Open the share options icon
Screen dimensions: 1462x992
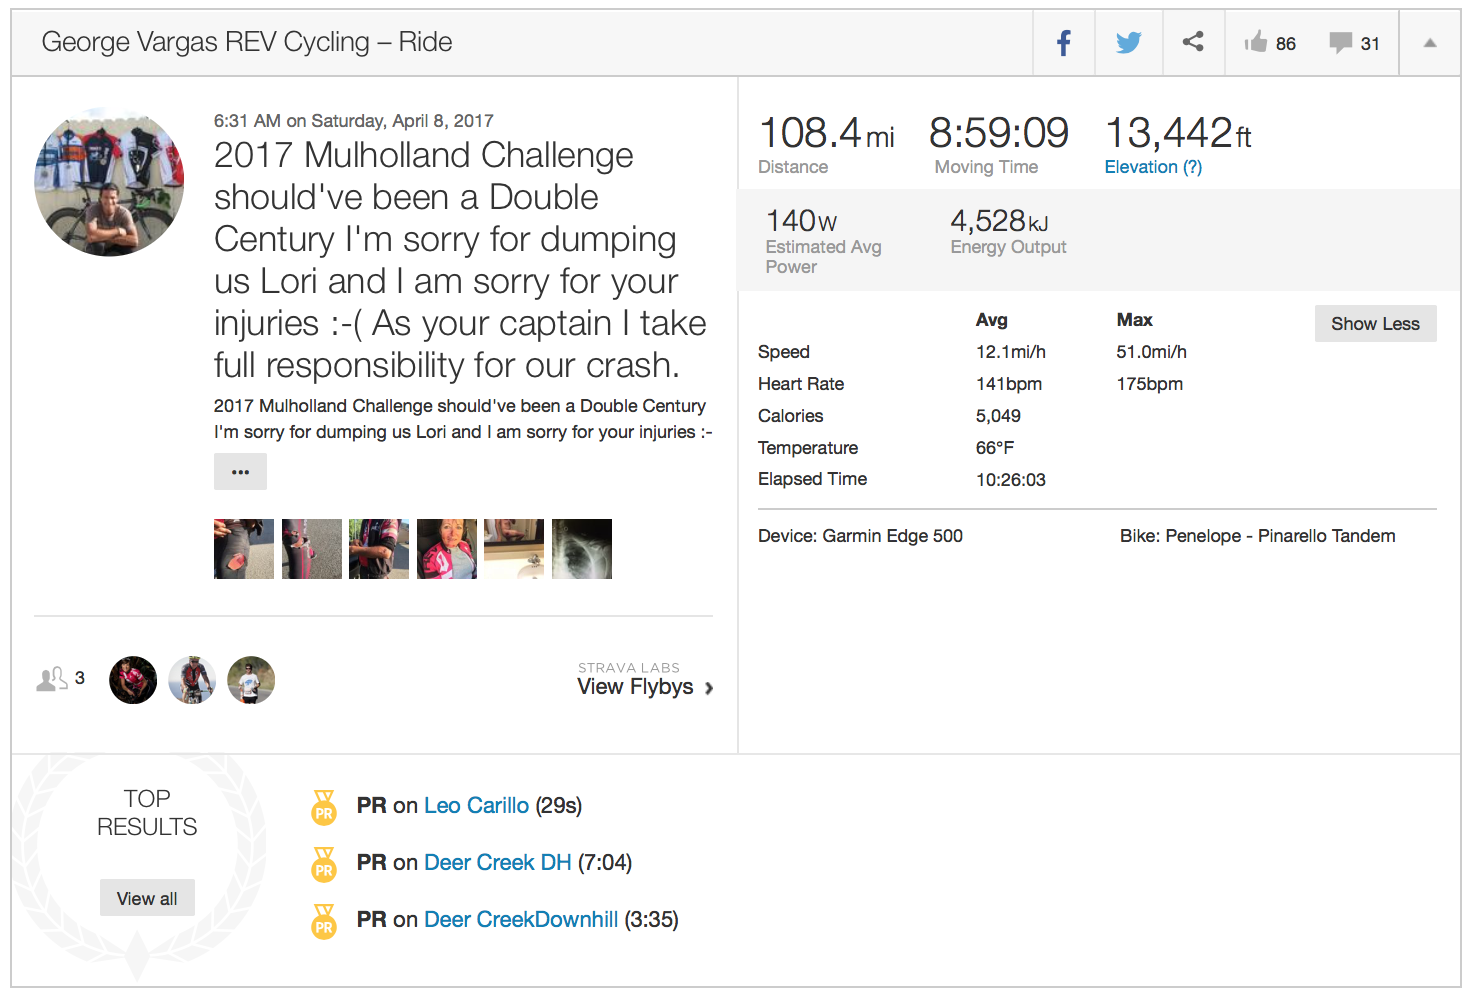pyautogui.click(x=1193, y=42)
